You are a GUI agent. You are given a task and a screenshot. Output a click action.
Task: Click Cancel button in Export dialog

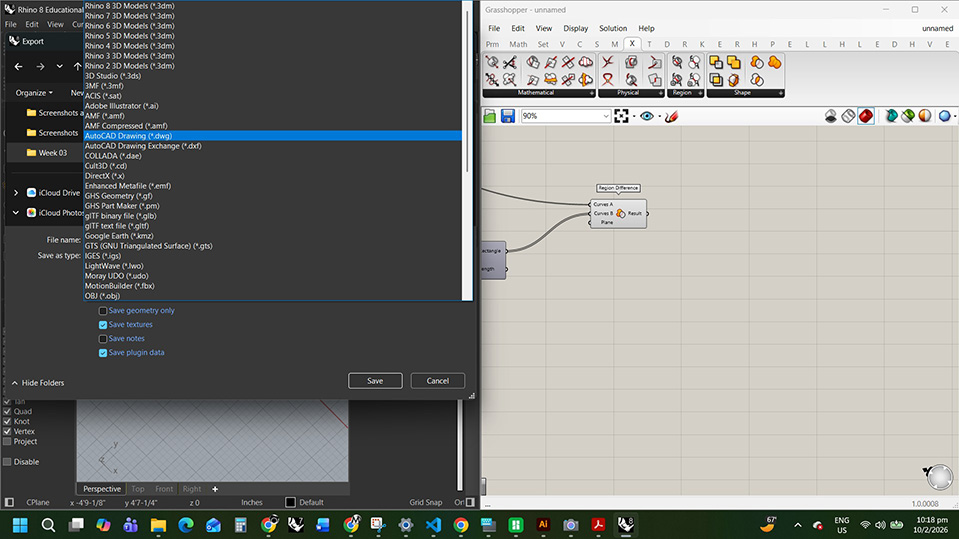[437, 381]
